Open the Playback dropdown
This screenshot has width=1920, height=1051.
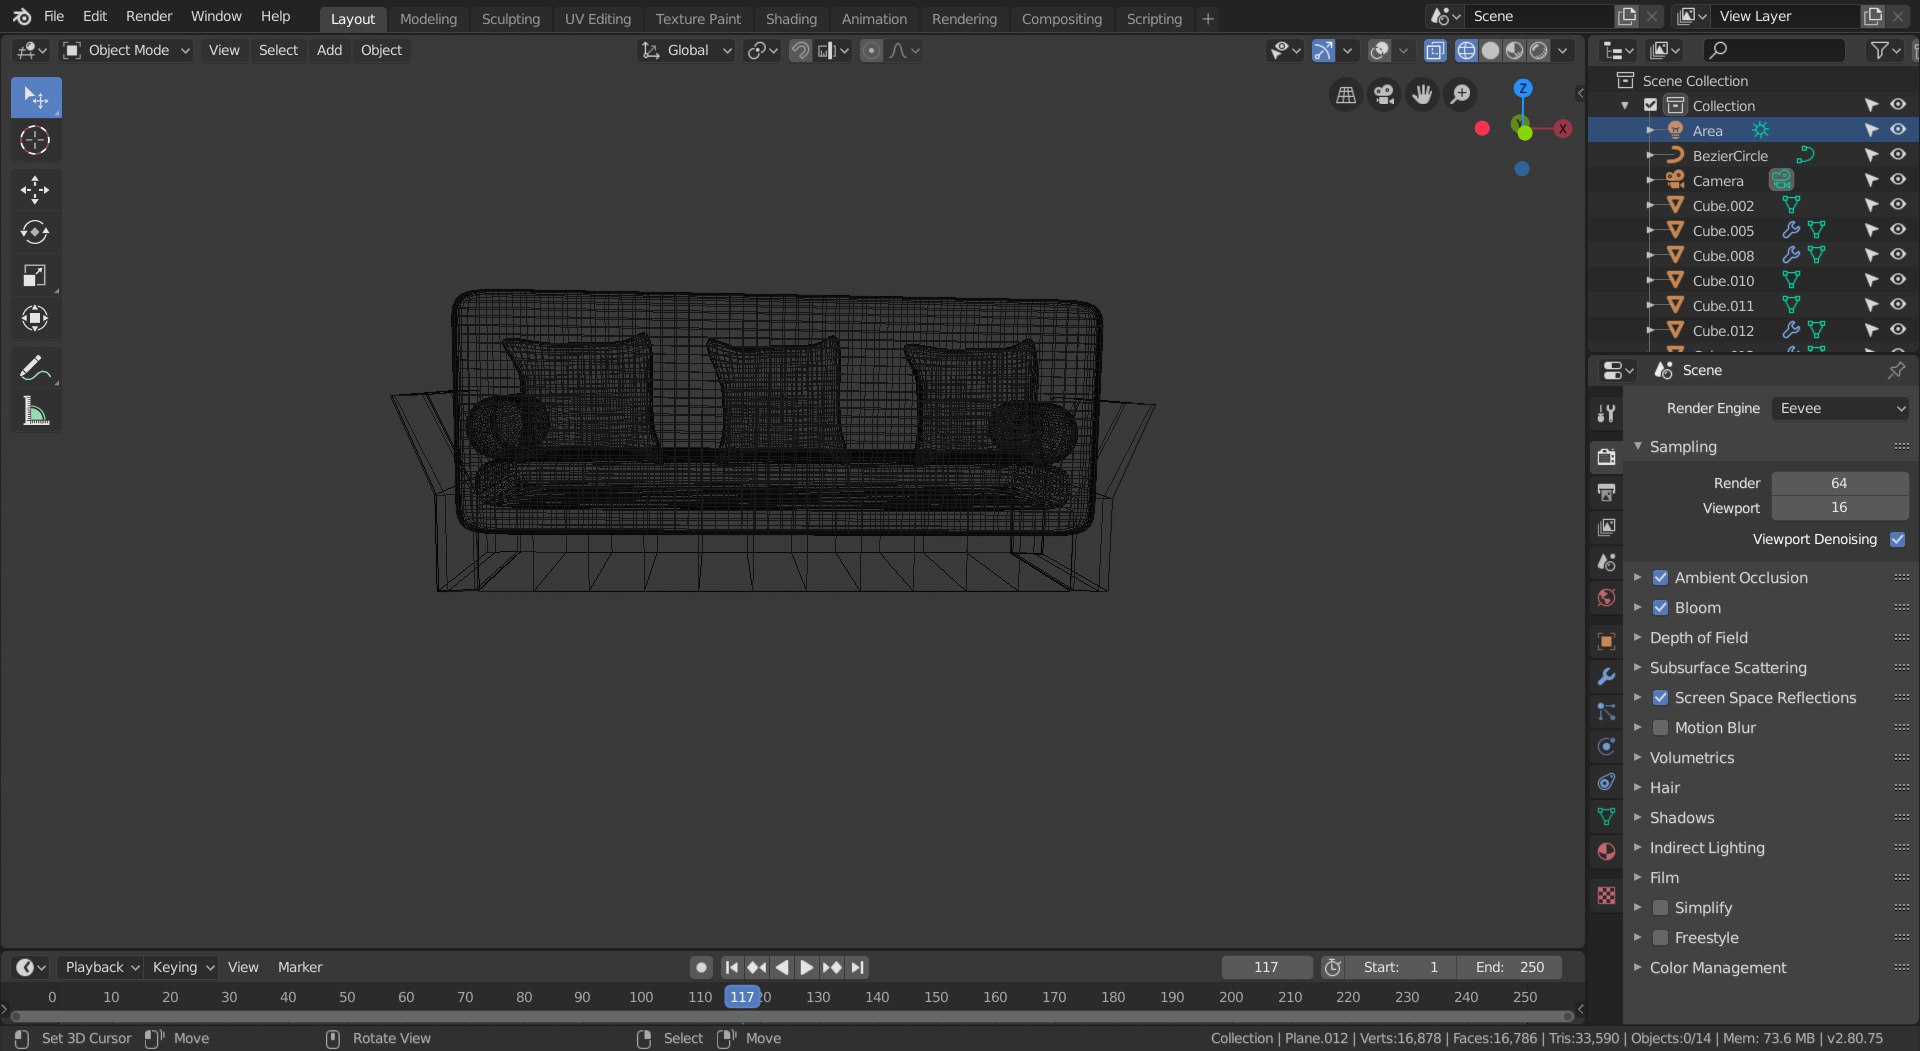coord(101,967)
